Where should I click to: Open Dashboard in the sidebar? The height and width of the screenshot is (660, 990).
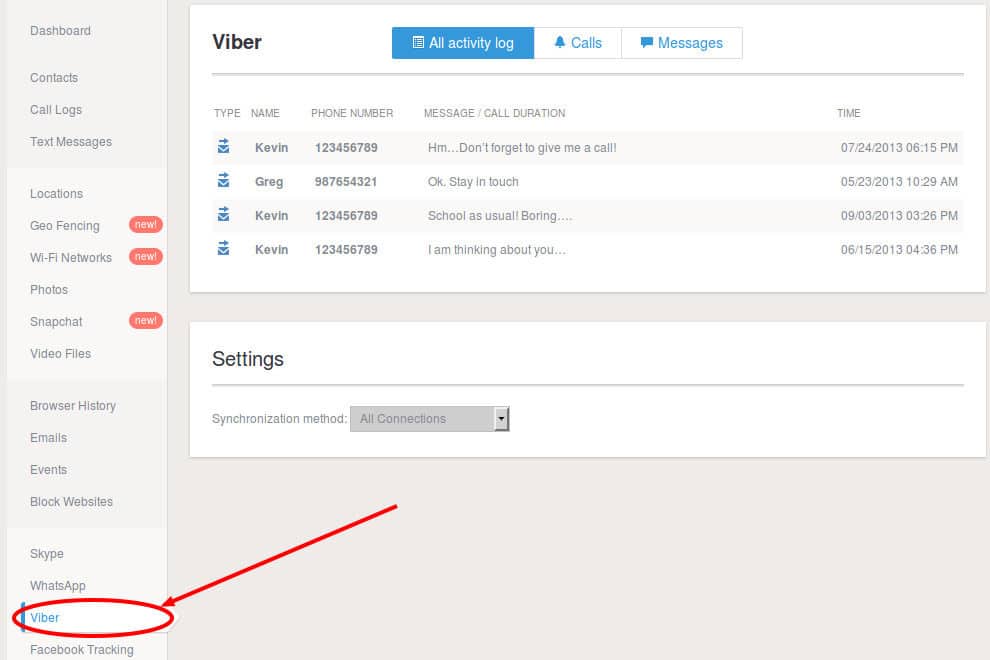pos(61,31)
